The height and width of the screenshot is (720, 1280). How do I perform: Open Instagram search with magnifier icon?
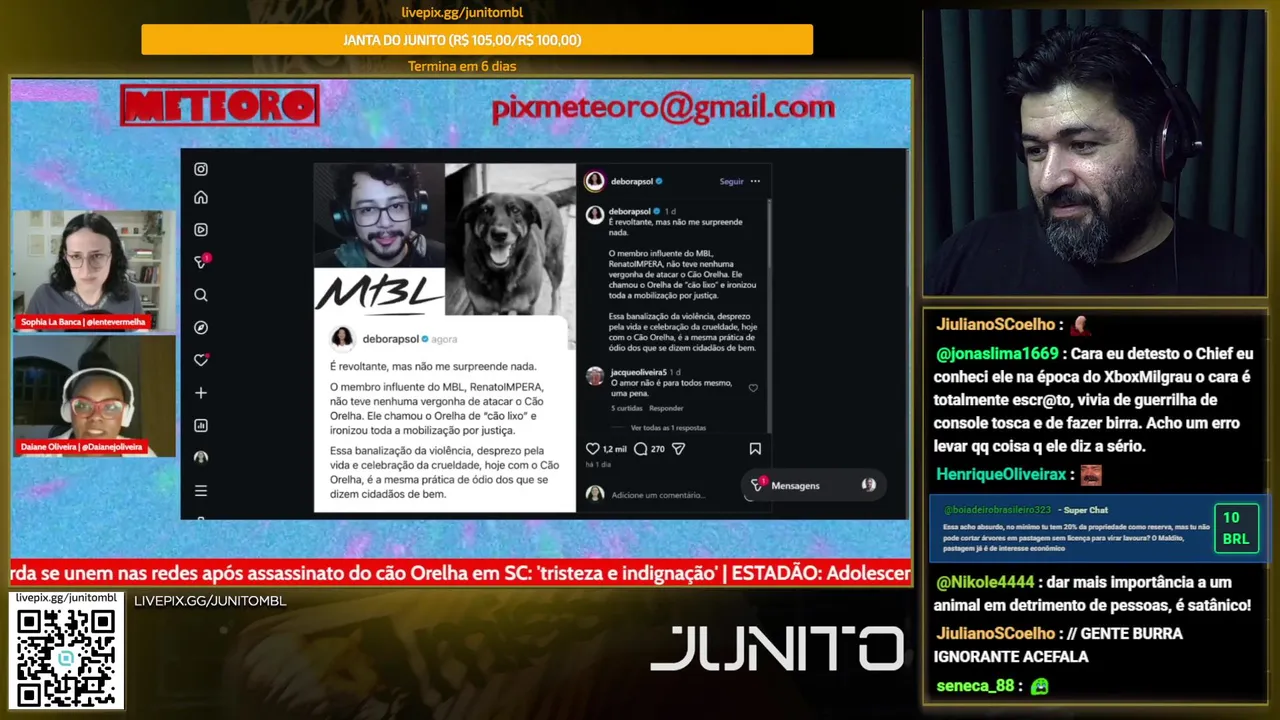click(x=201, y=295)
